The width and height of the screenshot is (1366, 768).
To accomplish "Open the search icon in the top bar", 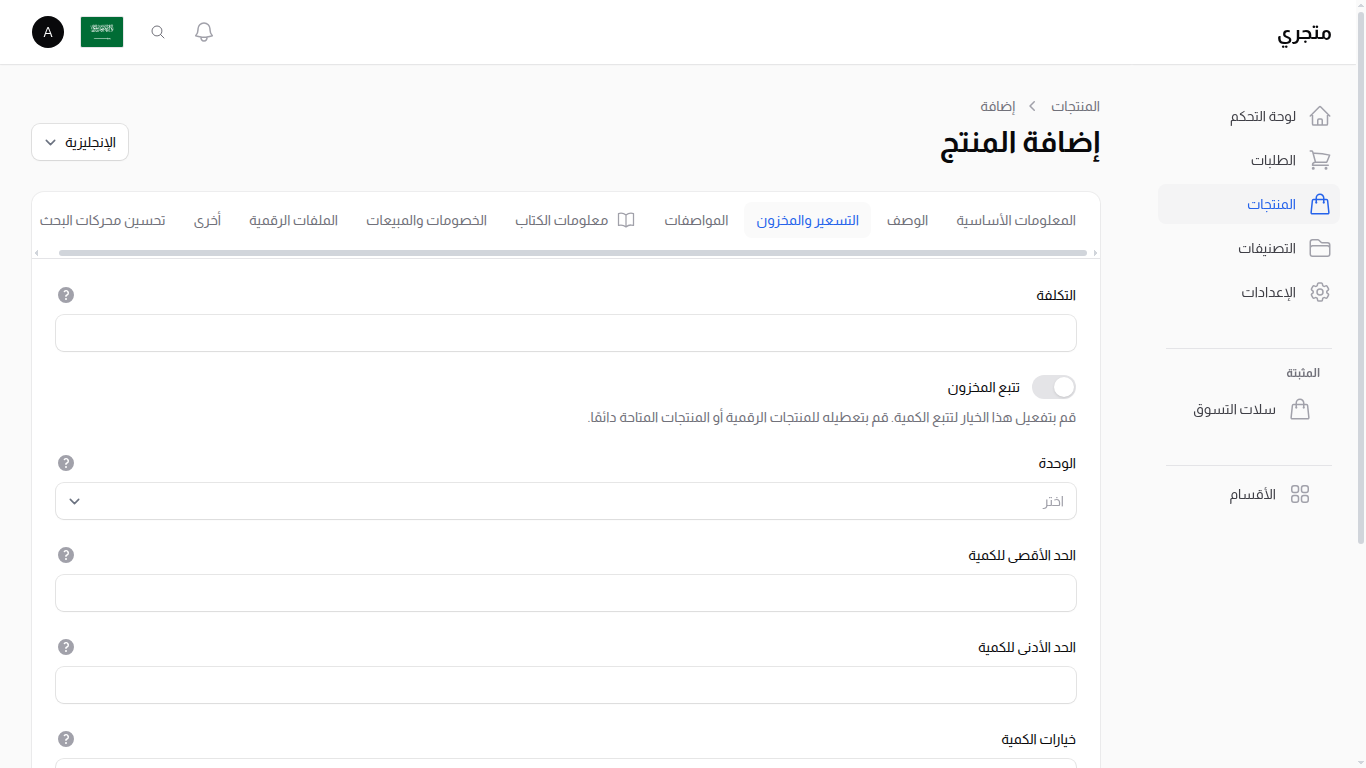I will [157, 31].
